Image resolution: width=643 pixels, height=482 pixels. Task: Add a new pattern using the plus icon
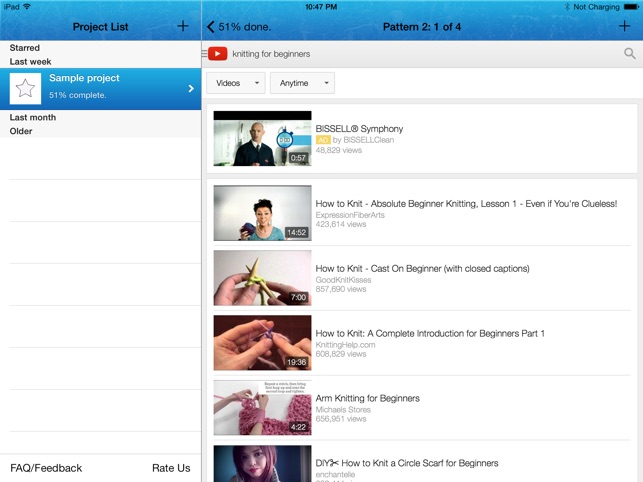[624, 26]
